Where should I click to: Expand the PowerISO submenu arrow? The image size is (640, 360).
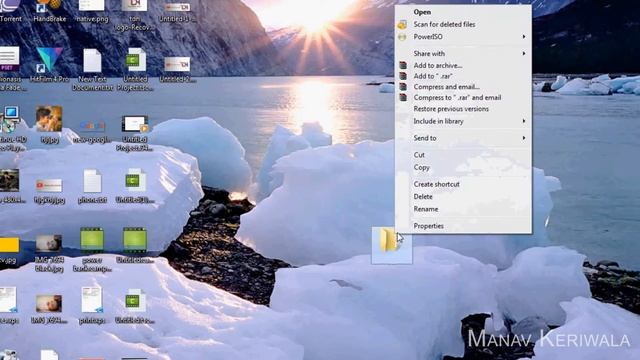tap(524, 37)
